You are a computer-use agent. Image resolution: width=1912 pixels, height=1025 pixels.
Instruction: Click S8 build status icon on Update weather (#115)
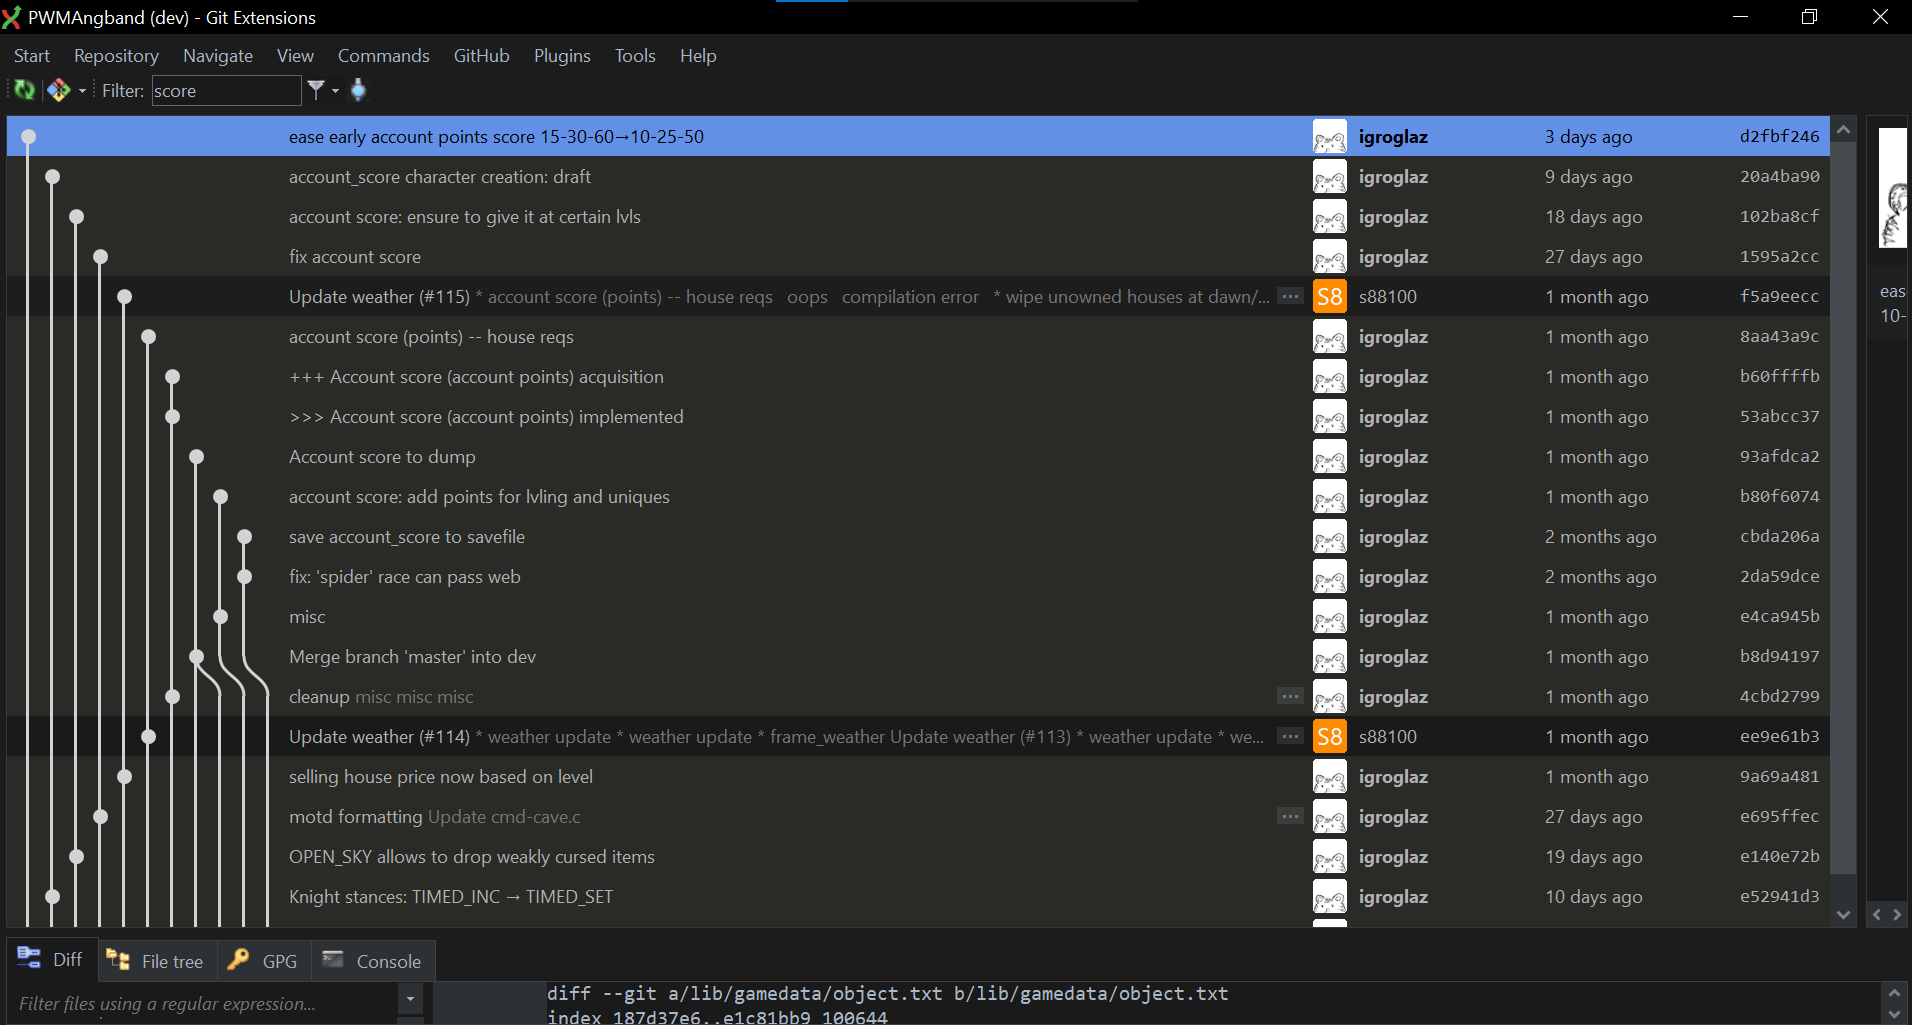1329,296
